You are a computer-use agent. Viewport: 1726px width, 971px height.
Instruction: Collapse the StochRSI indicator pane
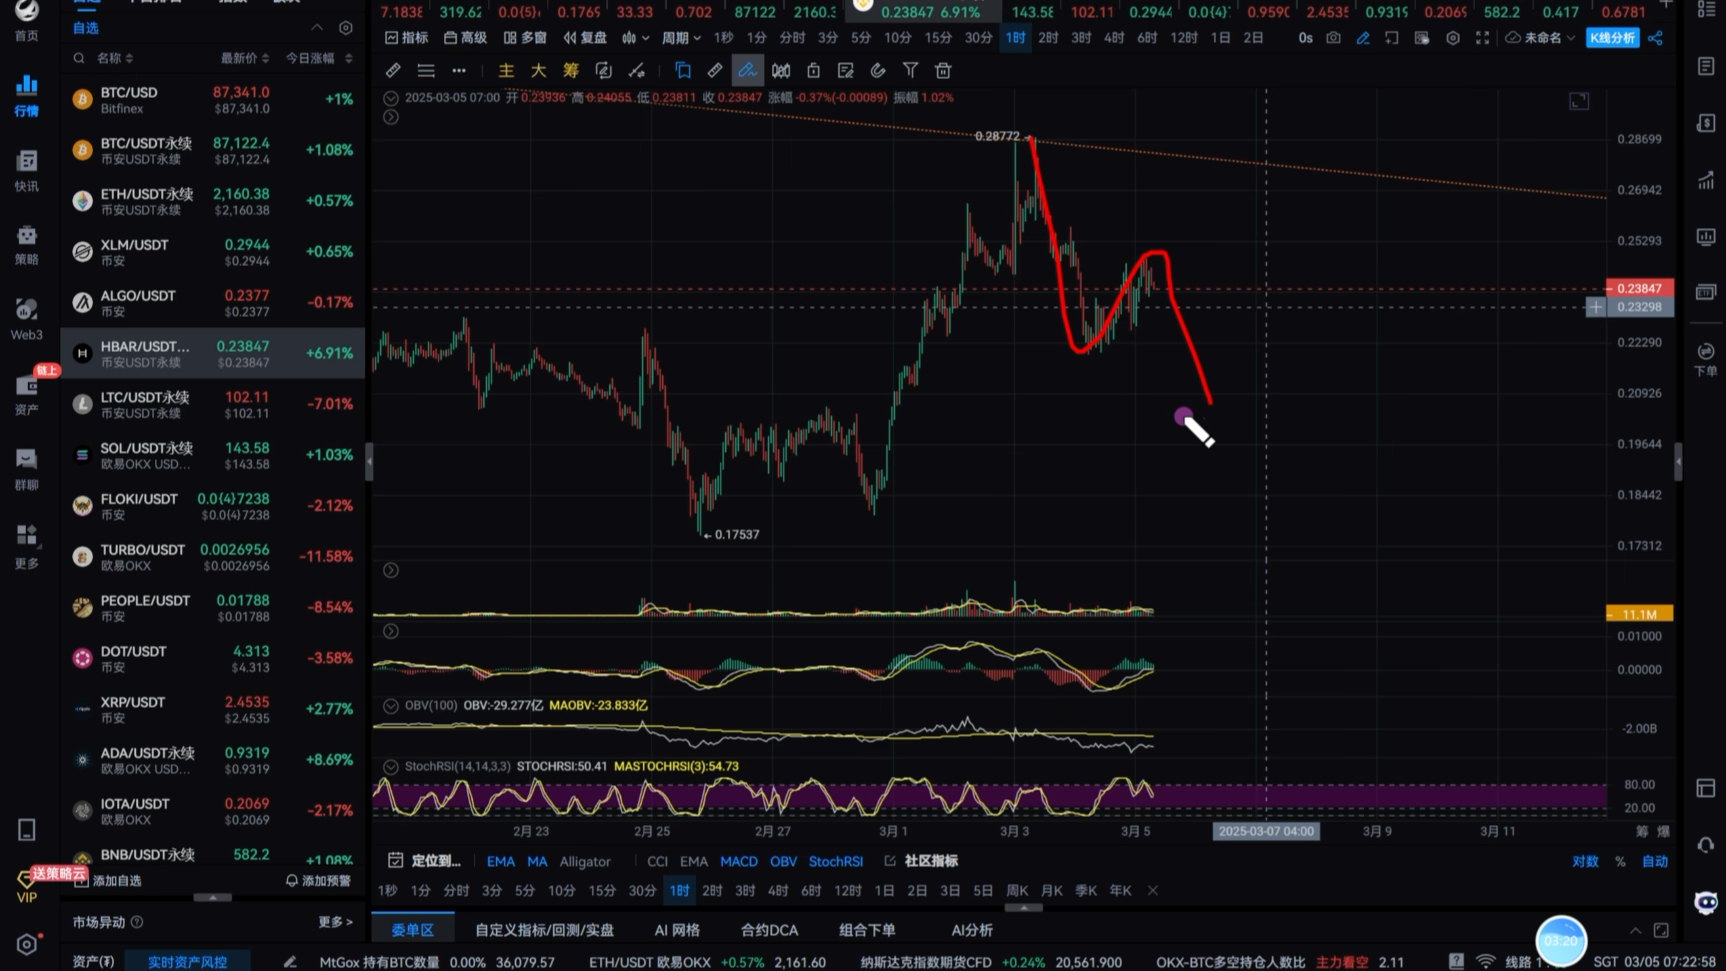[x=391, y=766]
